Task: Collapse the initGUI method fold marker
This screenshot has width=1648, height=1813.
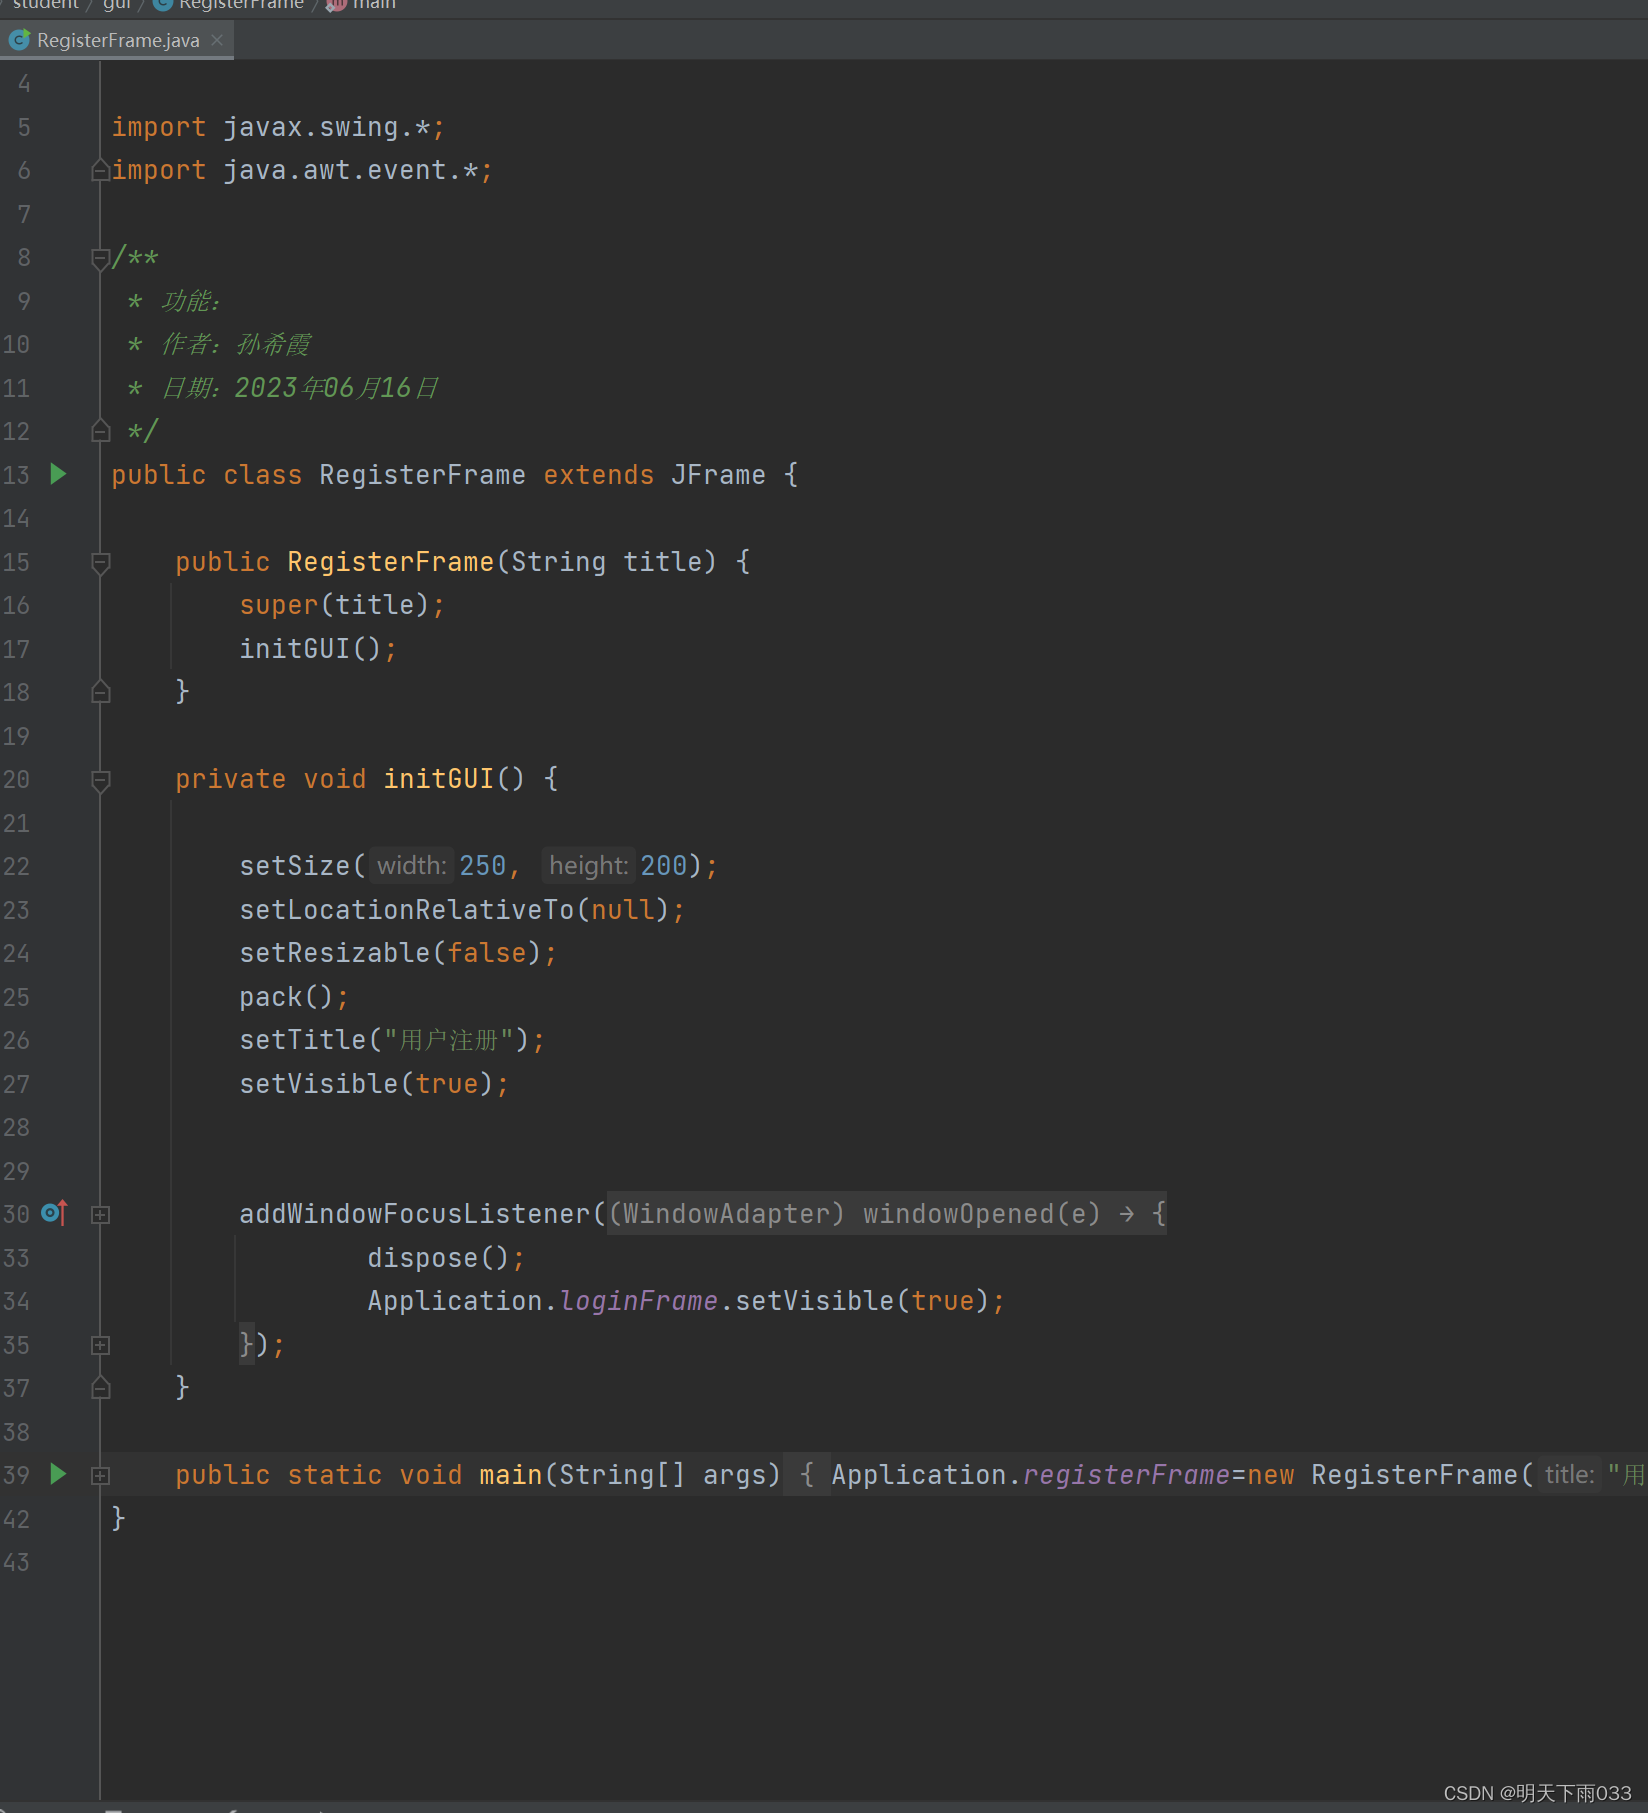Action: (x=100, y=780)
